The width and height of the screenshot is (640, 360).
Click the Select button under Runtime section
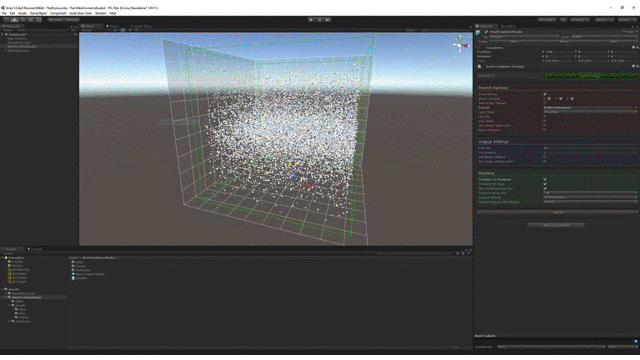point(558,212)
